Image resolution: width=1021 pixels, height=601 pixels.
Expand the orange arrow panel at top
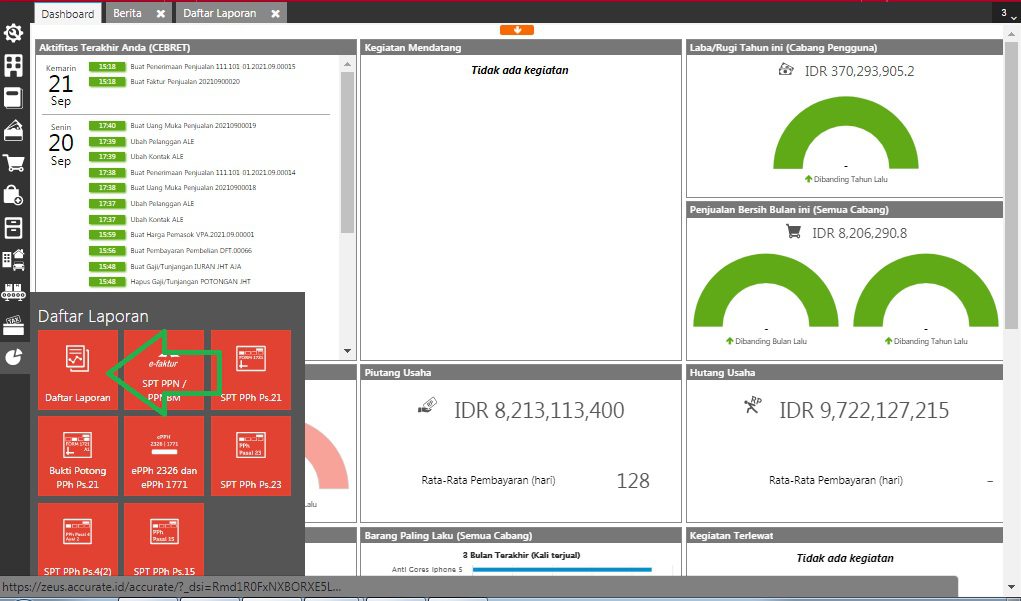pyautogui.click(x=517, y=30)
